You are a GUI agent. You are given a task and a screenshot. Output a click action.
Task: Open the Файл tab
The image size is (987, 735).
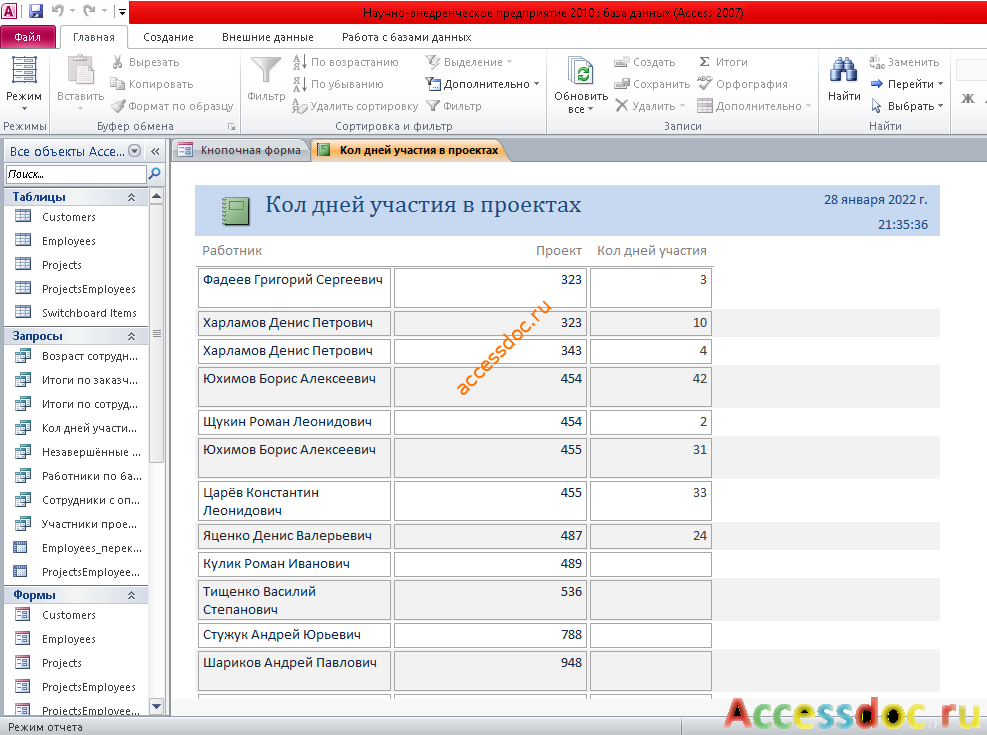(28, 37)
